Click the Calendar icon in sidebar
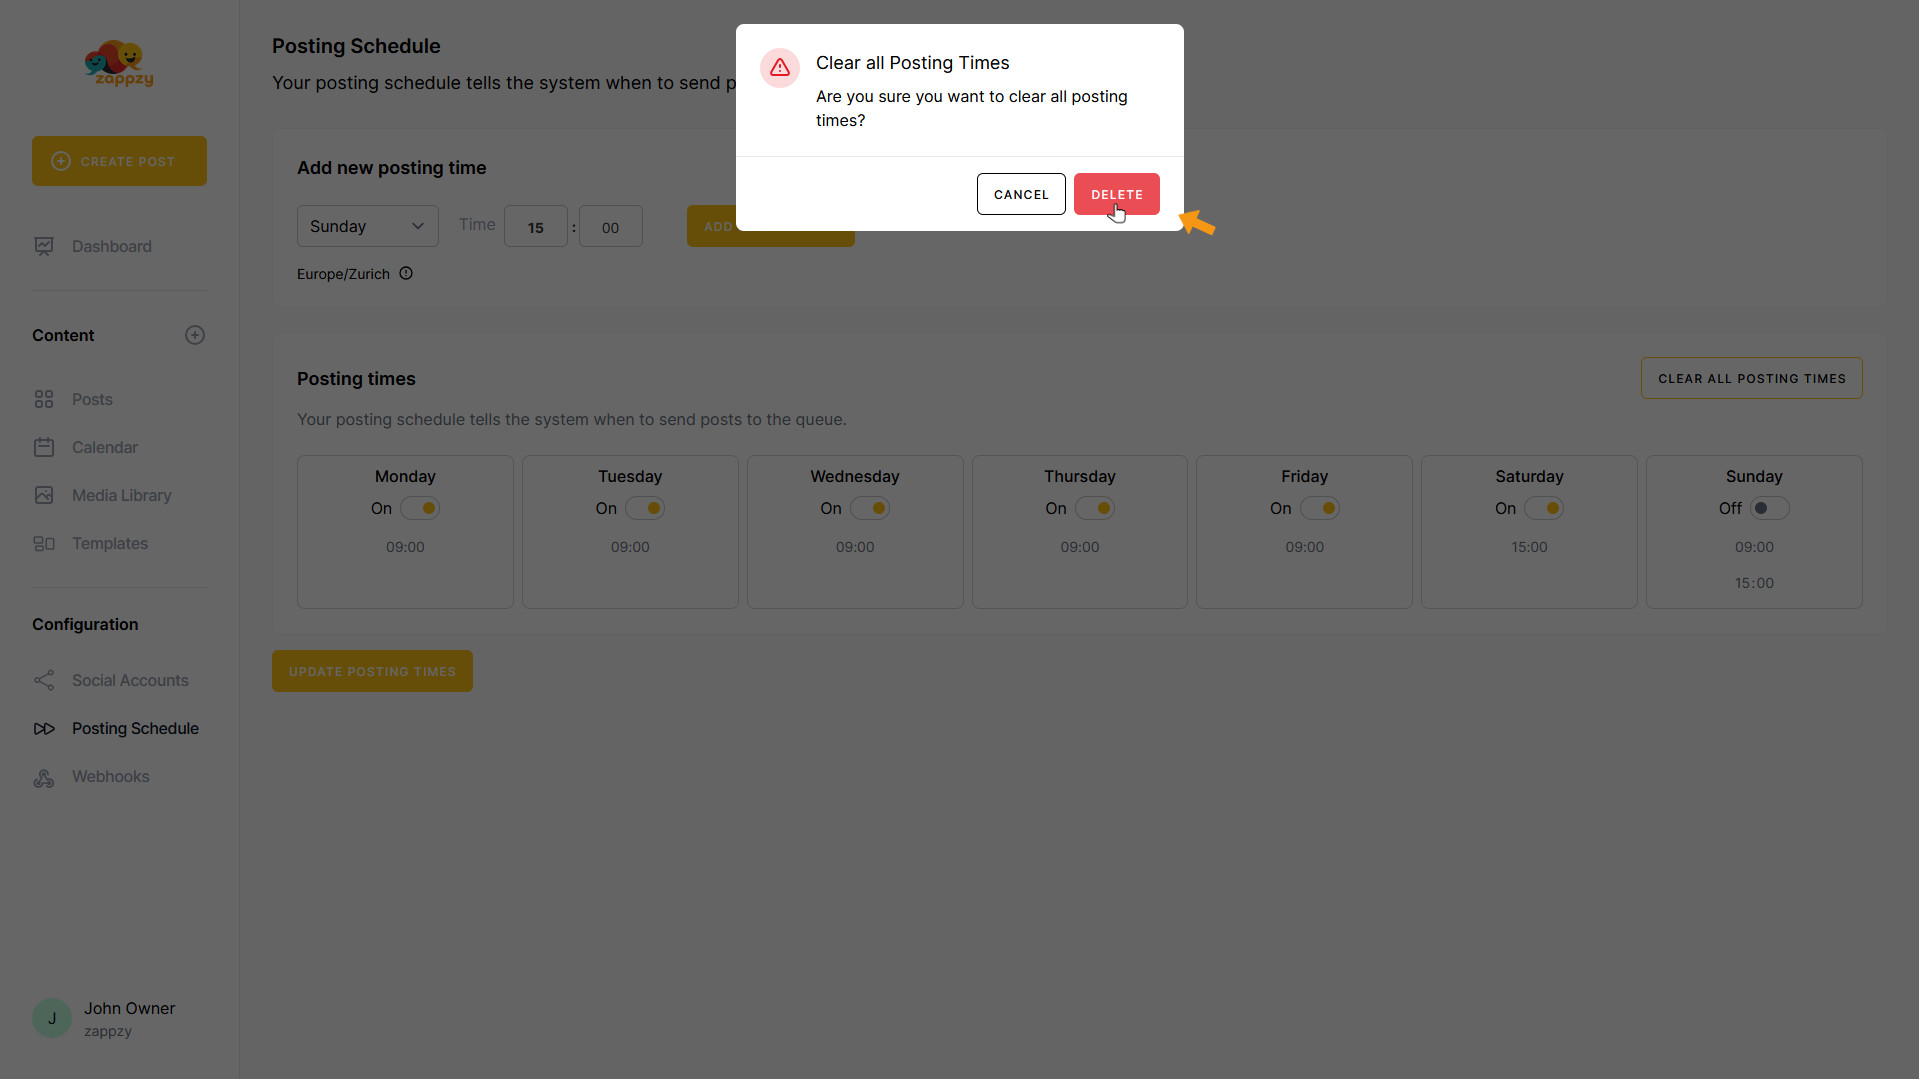Screen dimensions: 1920x1080 44,447
